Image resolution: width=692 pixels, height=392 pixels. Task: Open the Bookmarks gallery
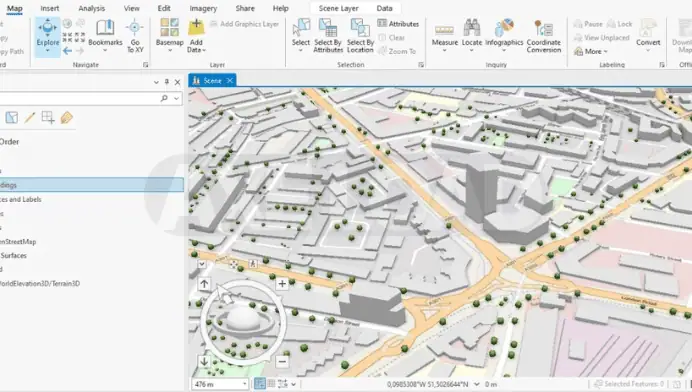[105, 34]
